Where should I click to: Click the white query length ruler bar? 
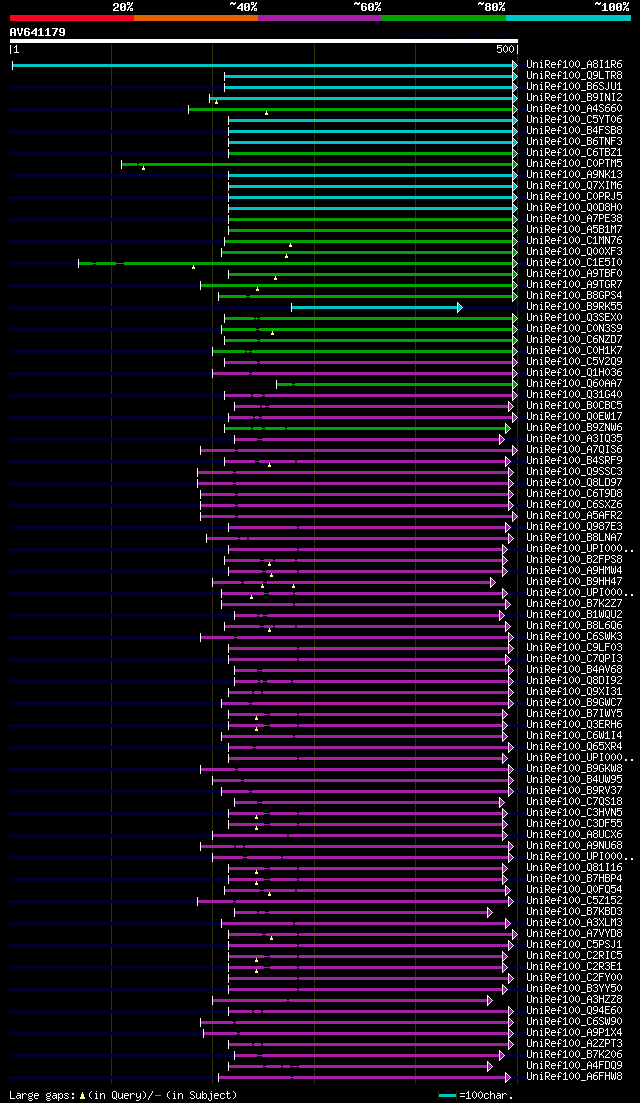coord(264,41)
